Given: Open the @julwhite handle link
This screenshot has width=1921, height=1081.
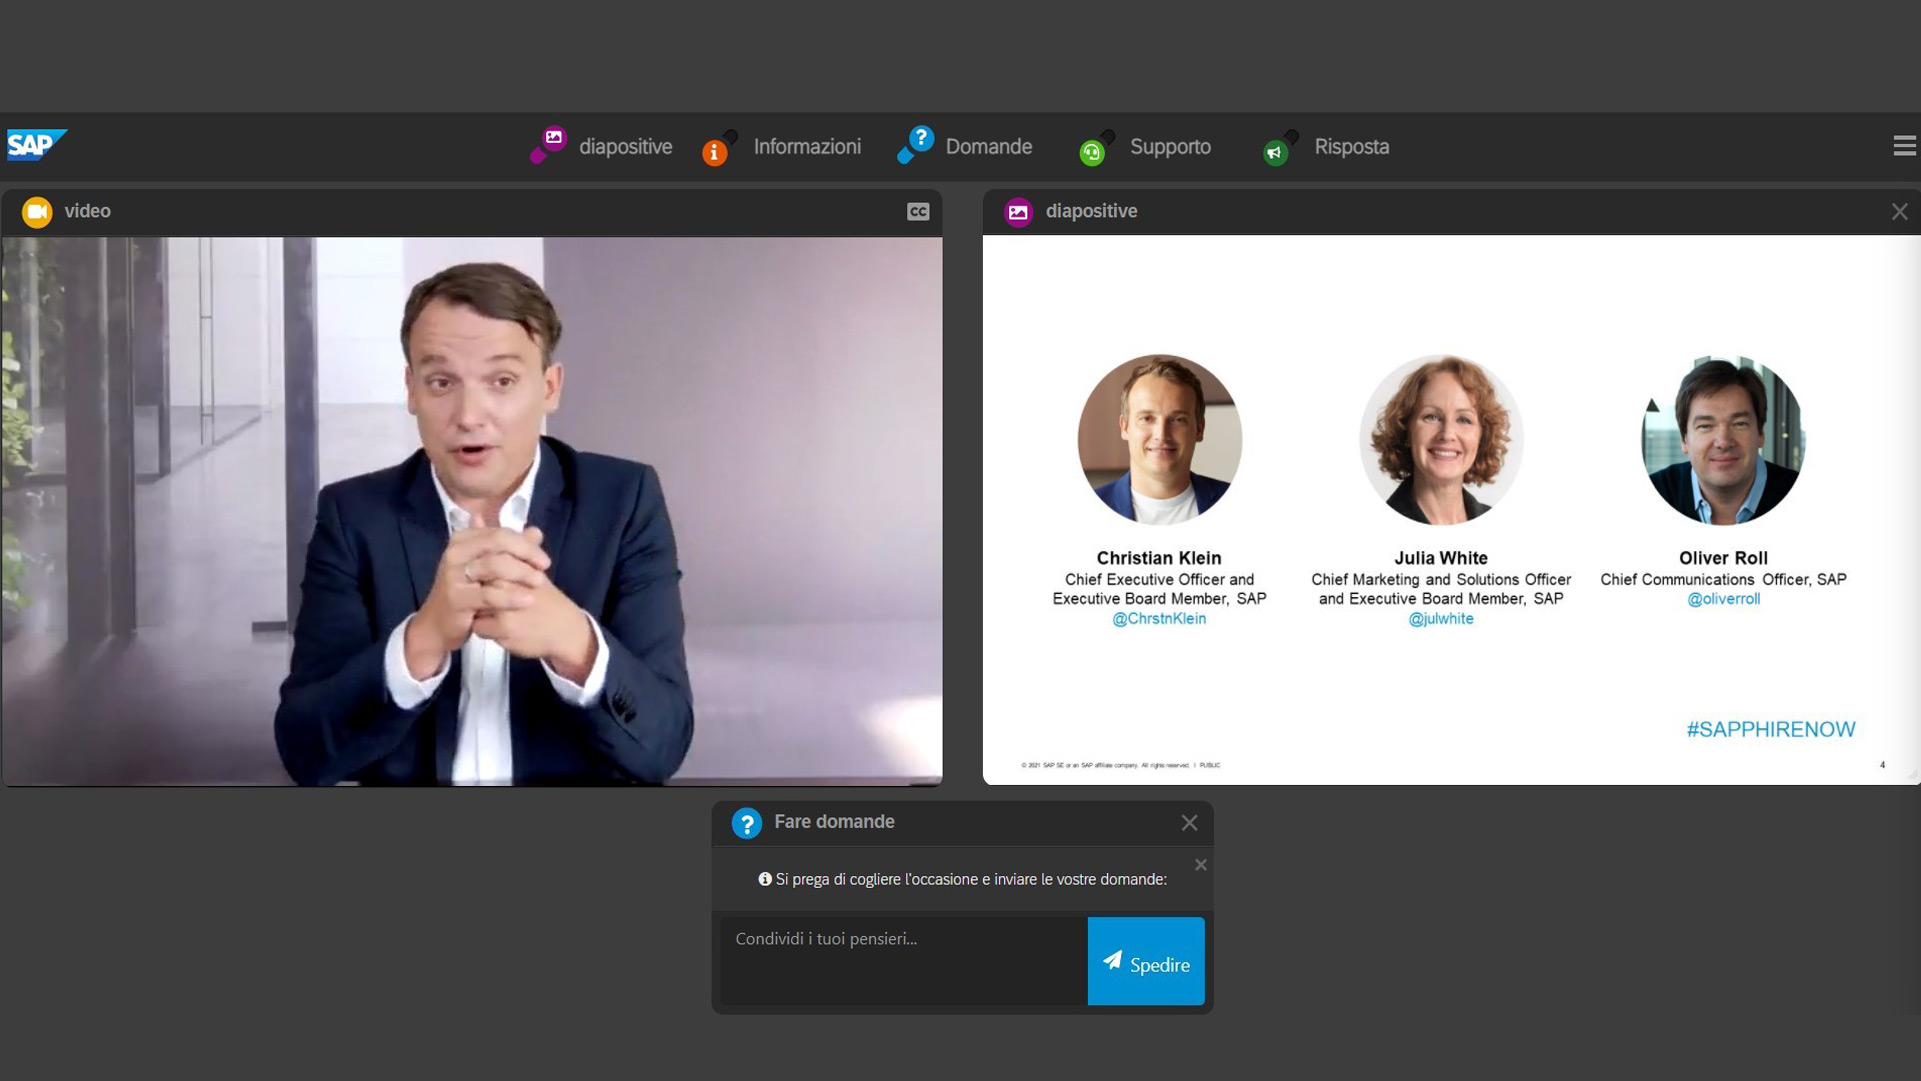Looking at the screenshot, I should (1441, 618).
